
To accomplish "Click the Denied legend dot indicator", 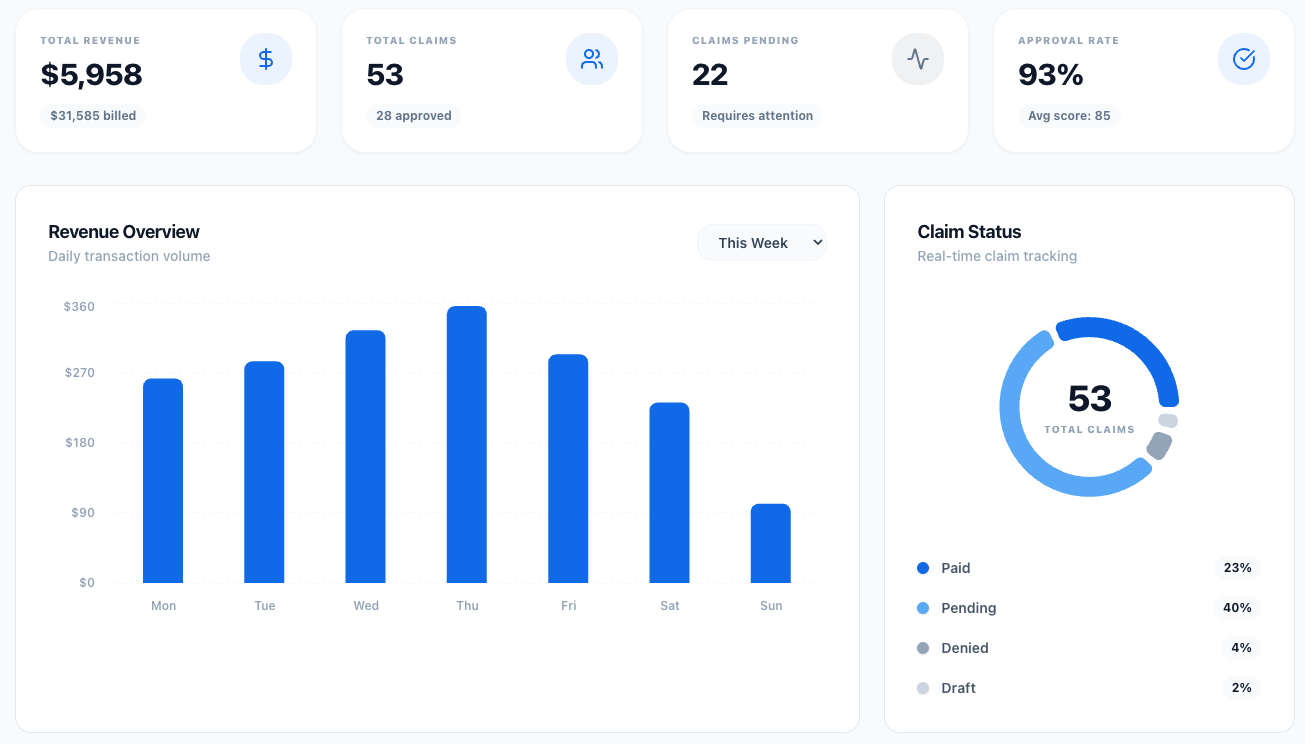I will click(923, 648).
